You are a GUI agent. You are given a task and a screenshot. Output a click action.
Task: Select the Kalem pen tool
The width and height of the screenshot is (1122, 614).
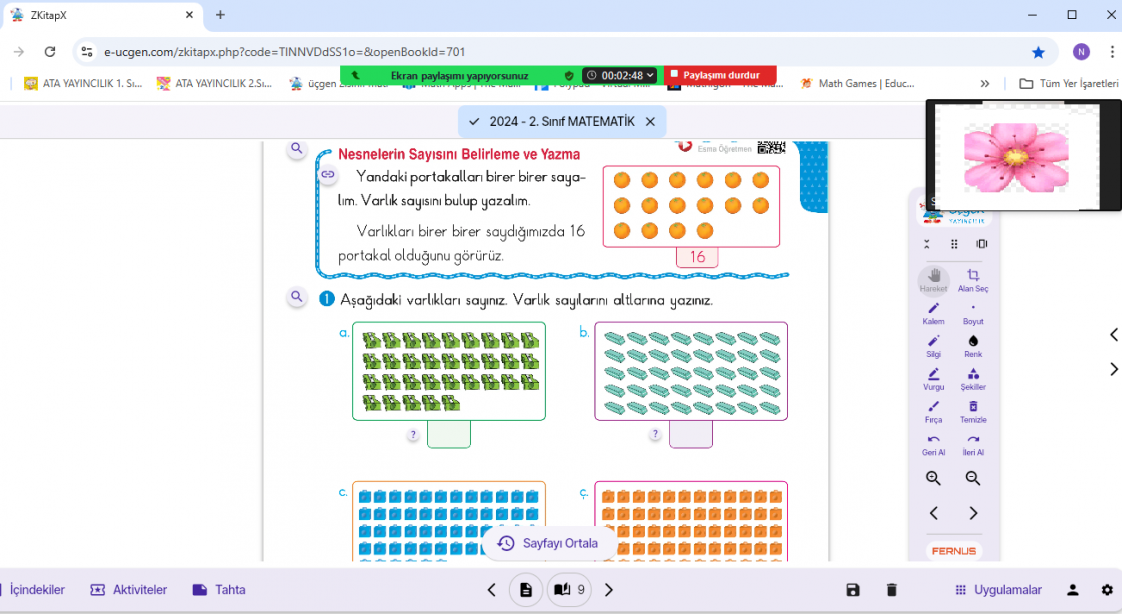tap(933, 312)
